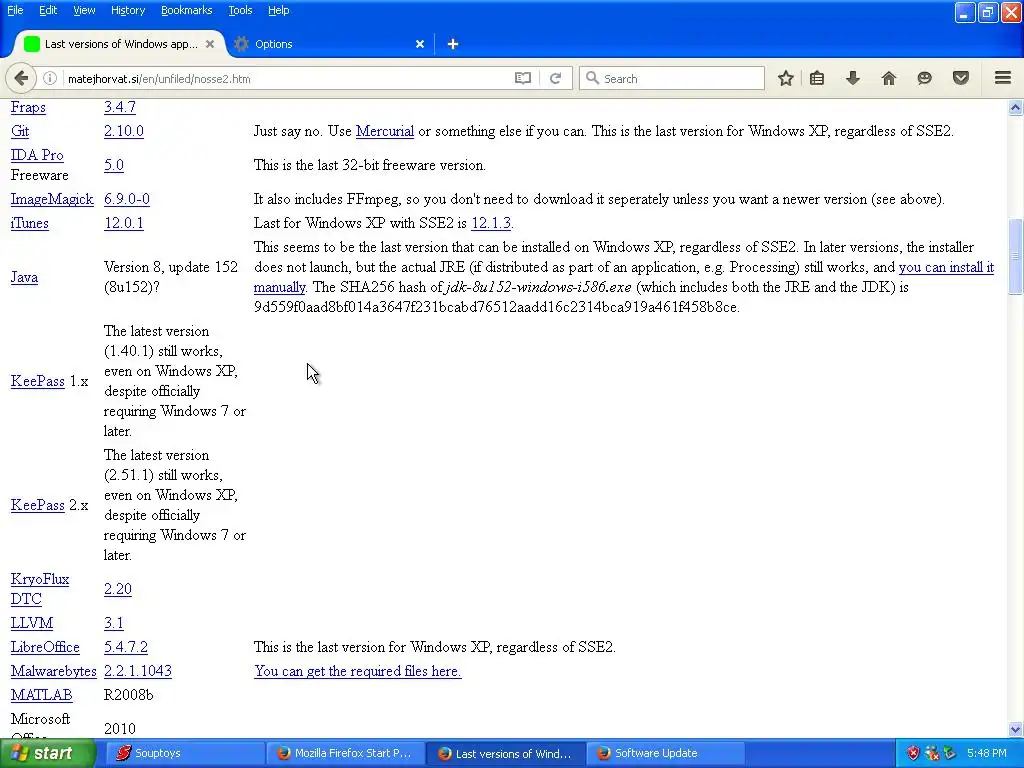Open the View menu
The width and height of the screenshot is (1024, 768).
tap(84, 10)
